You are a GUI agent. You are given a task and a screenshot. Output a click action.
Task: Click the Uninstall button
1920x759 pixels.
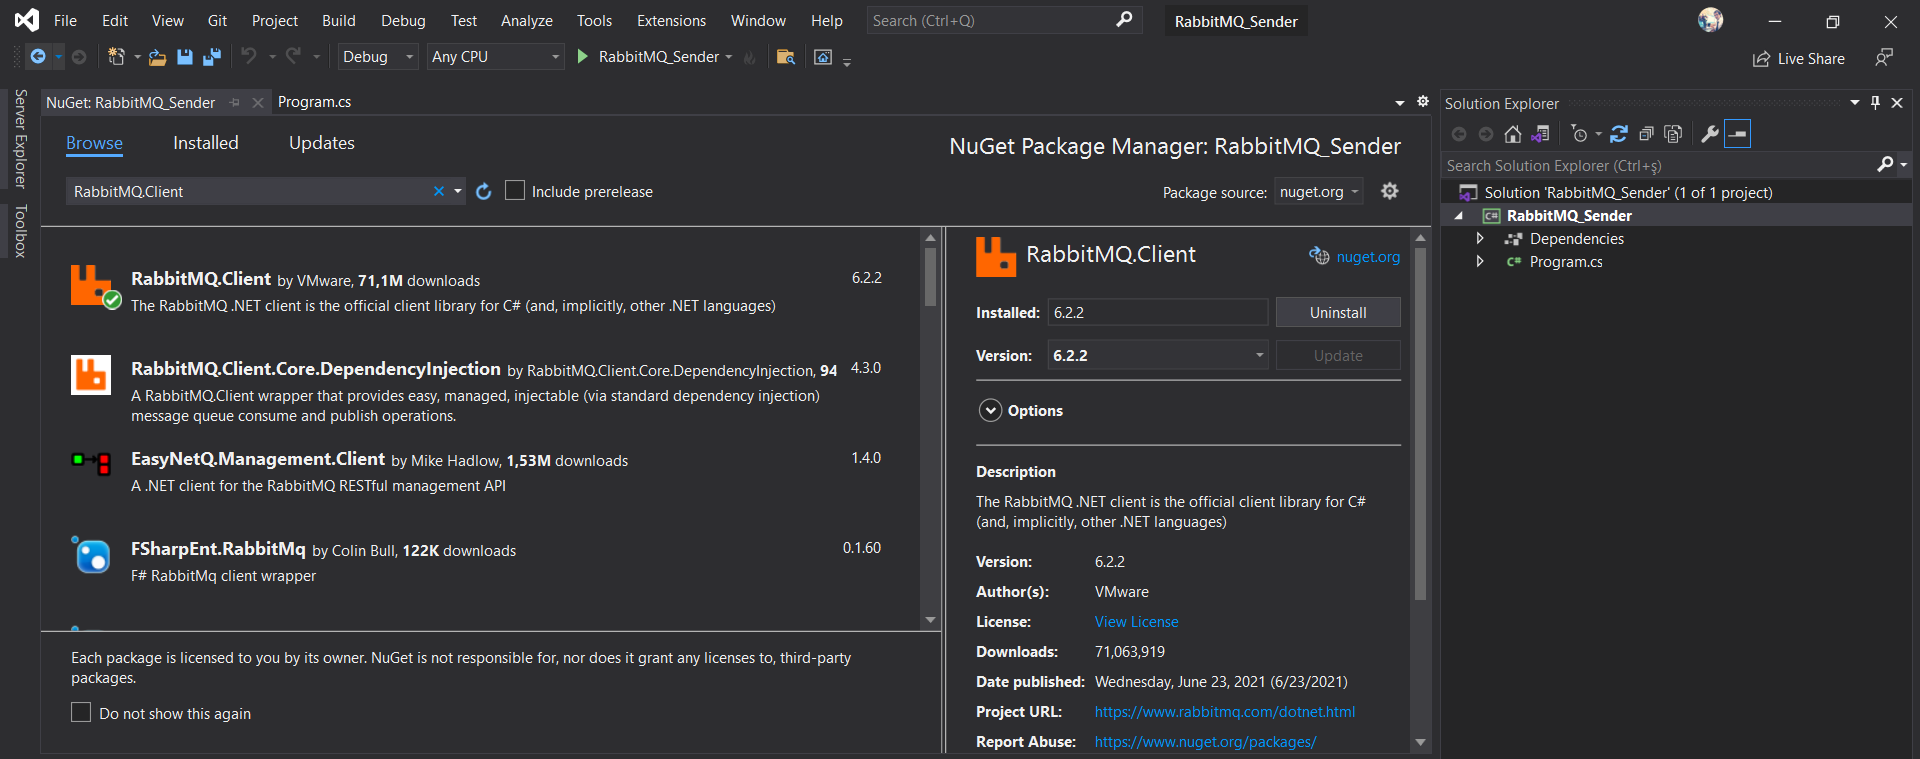coord(1337,313)
